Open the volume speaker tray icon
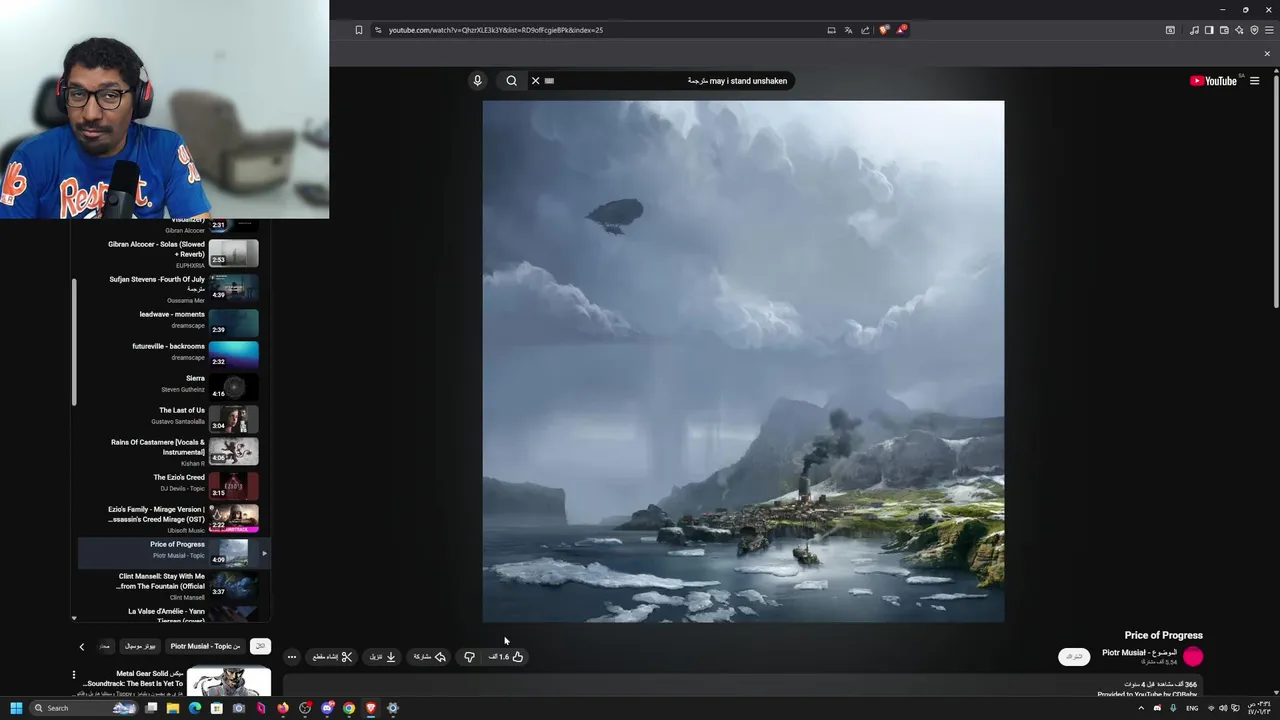Viewport: 1280px width, 720px height. (1223, 708)
